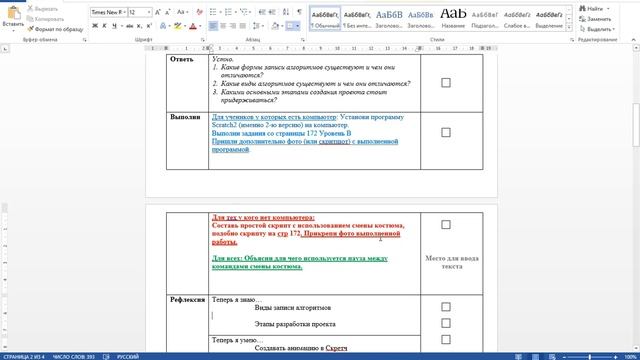This screenshot has height=360, width=640.
Task: Toggle bold (Ж) formatting
Action: pyautogui.click(x=95, y=26)
